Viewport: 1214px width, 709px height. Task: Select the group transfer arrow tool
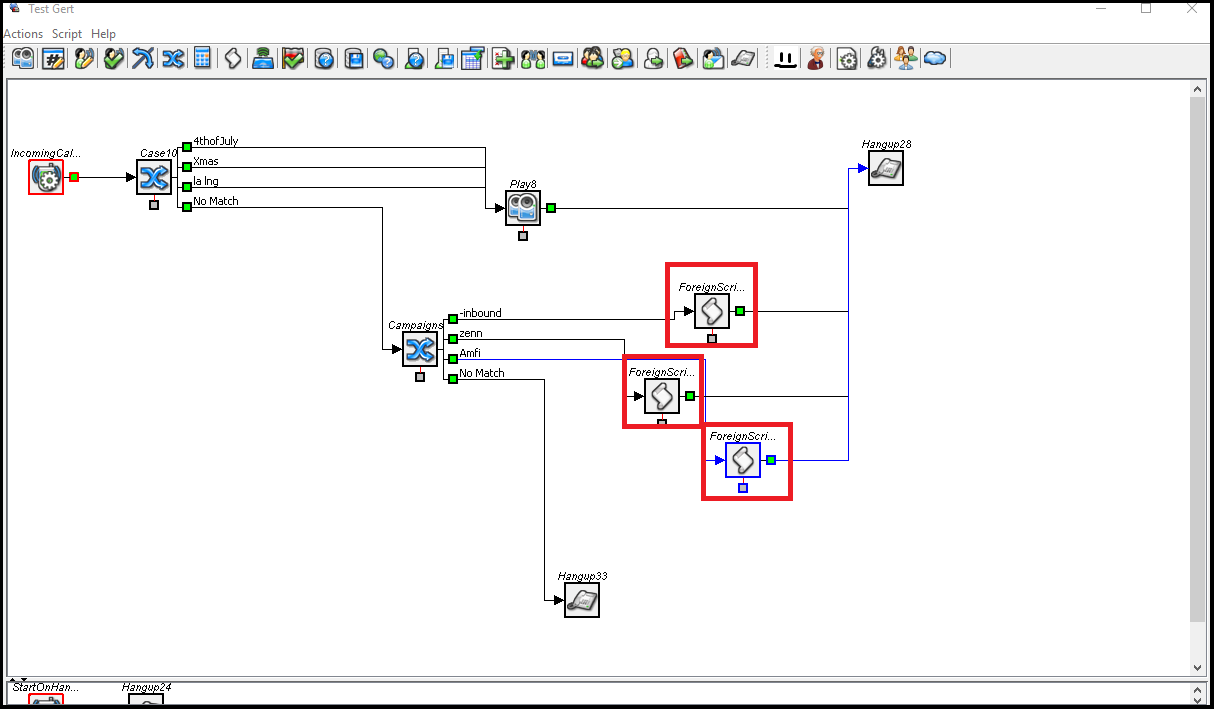593,59
